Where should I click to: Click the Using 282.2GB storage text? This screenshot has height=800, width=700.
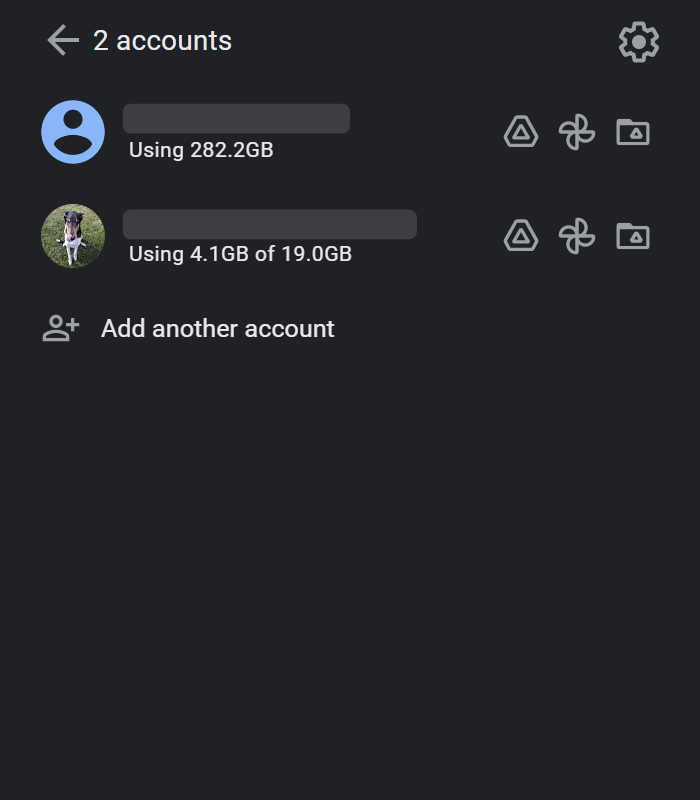(x=201, y=150)
